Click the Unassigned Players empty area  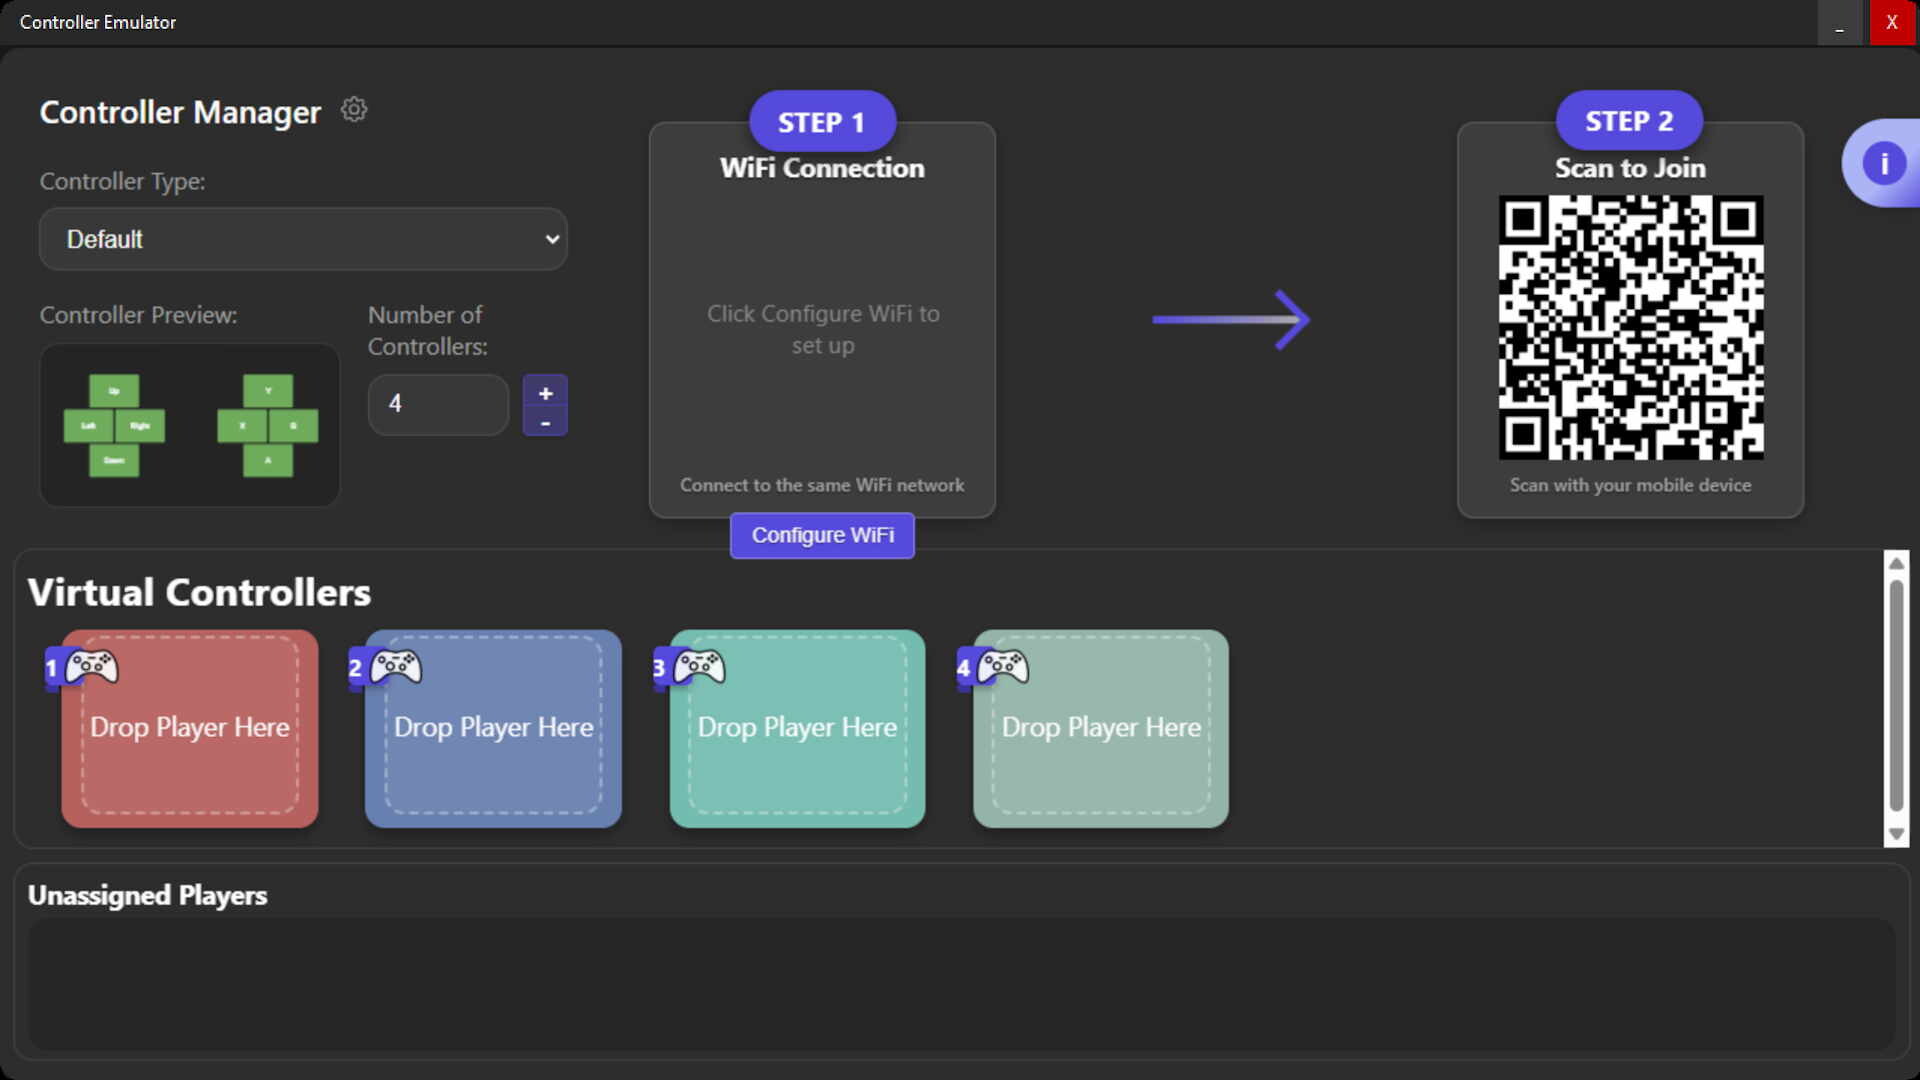tap(960, 984)
